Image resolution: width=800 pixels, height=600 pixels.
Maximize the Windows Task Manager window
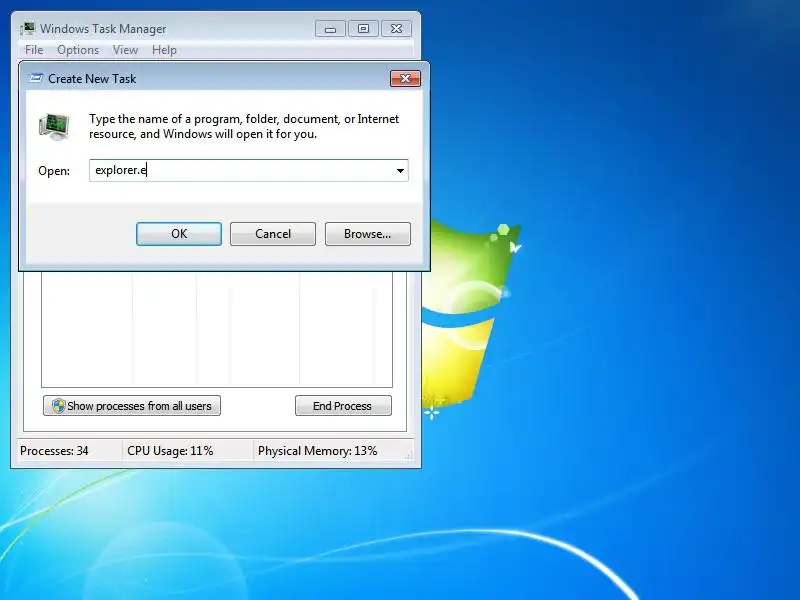click(363, 29)
